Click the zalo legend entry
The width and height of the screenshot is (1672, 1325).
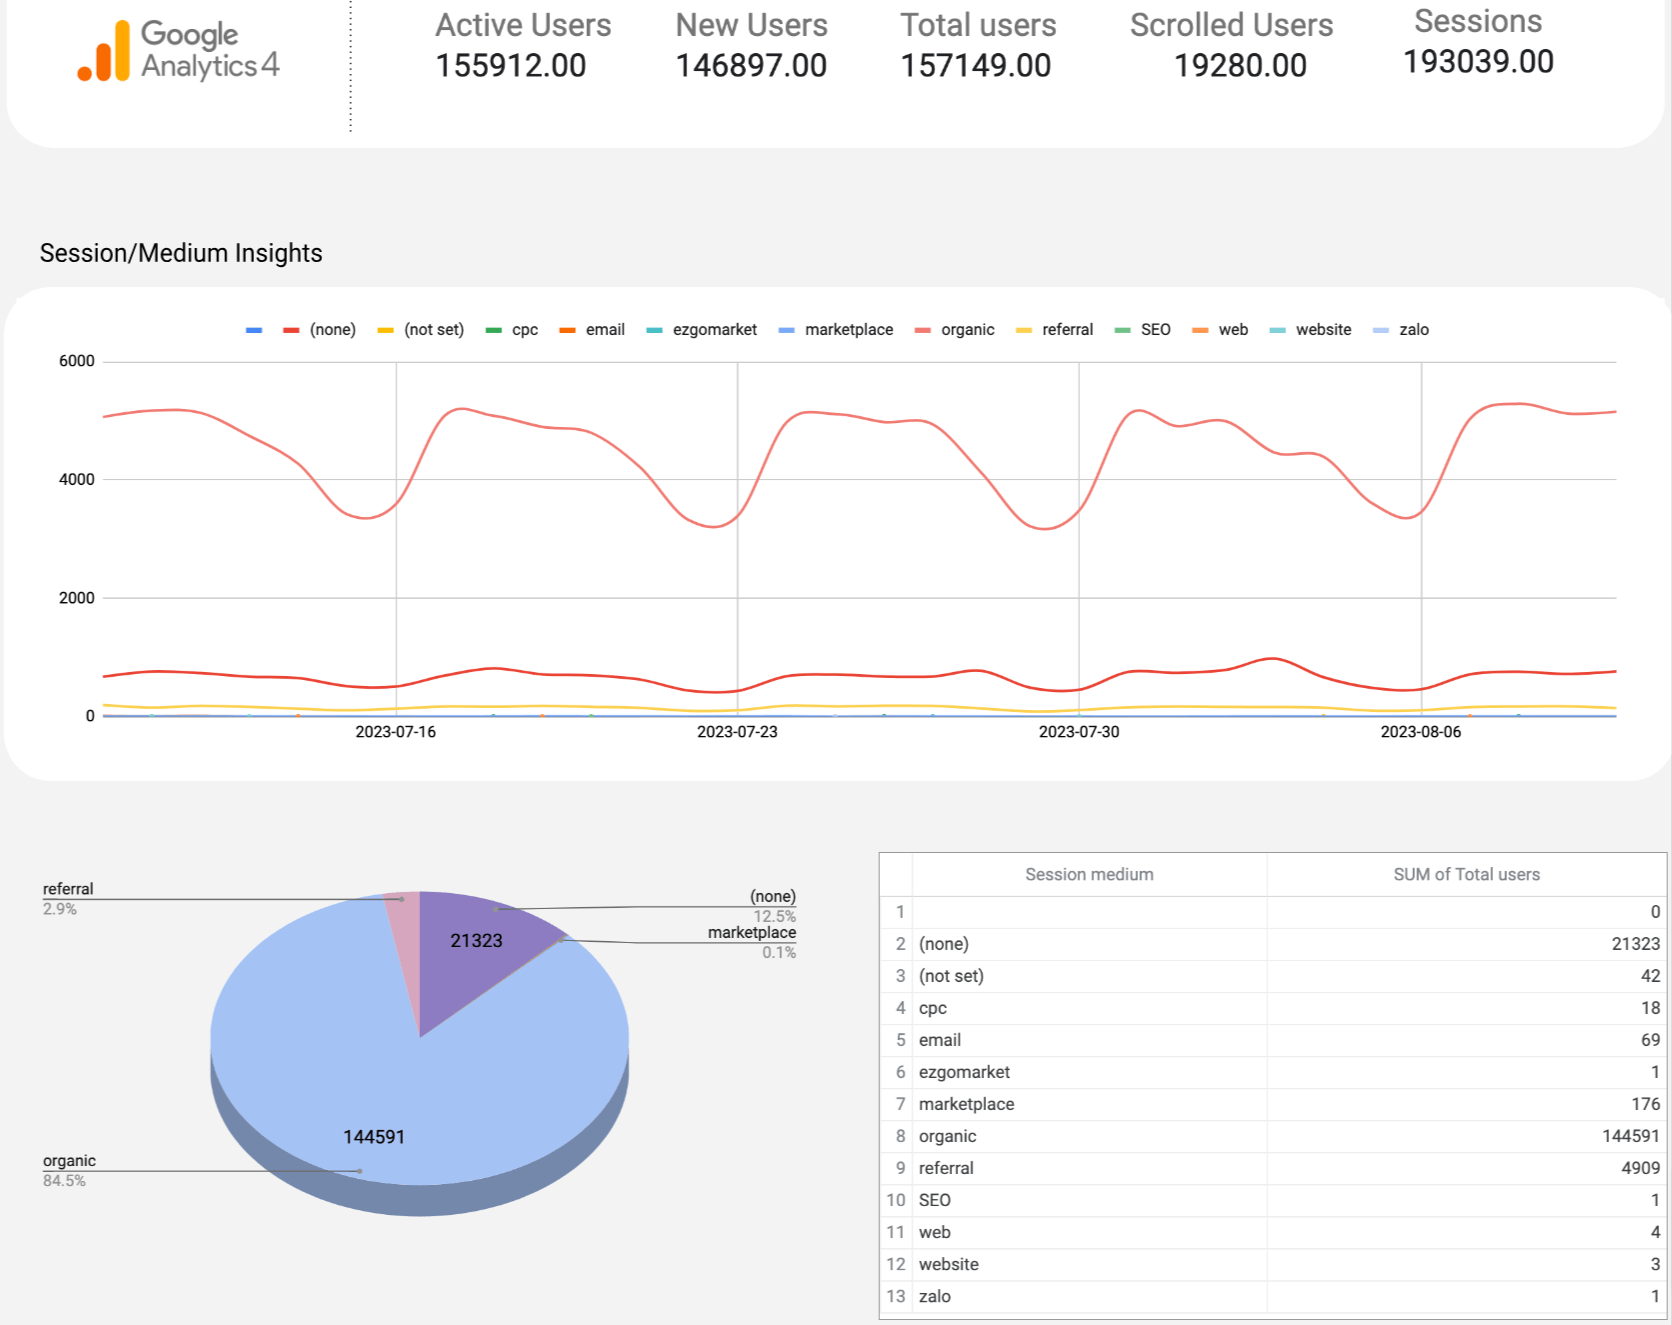coord(1401,330)
